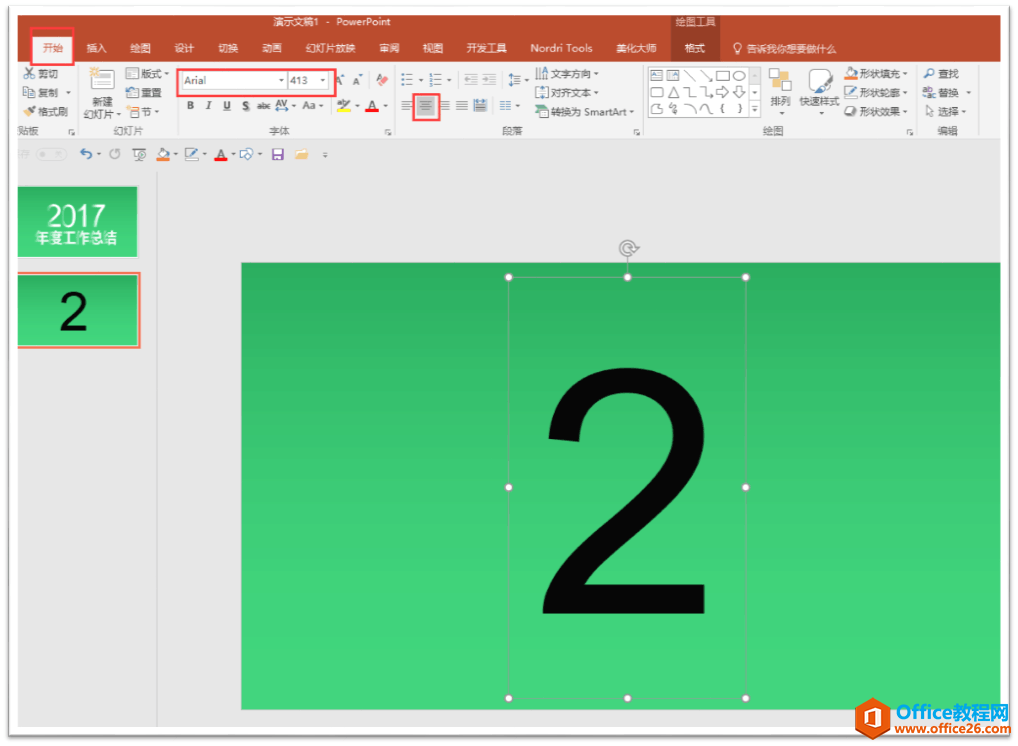The width and height of the screenshot is (1018, 746).
Task: Switch to the Insert (插入) tab
Action: [x=96, y=48]
